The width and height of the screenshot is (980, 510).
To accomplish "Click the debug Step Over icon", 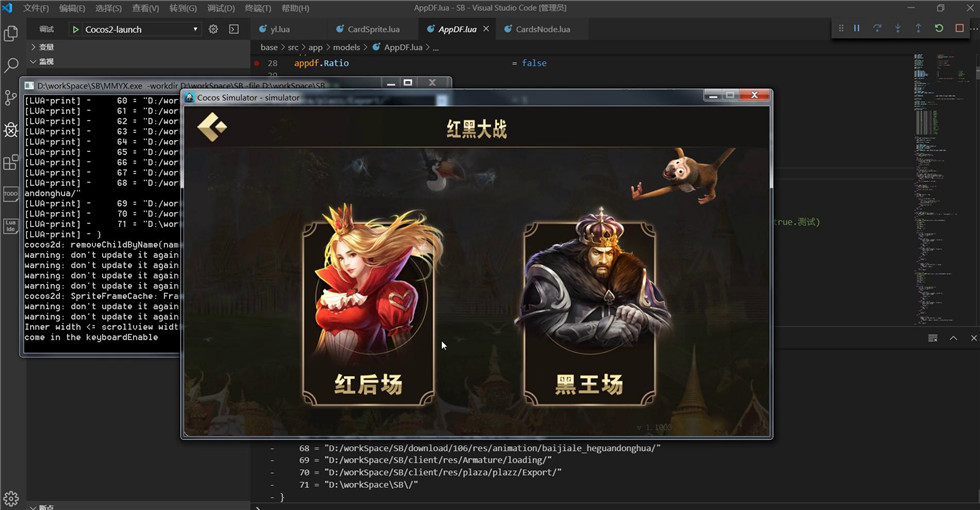I will [877, 28].
